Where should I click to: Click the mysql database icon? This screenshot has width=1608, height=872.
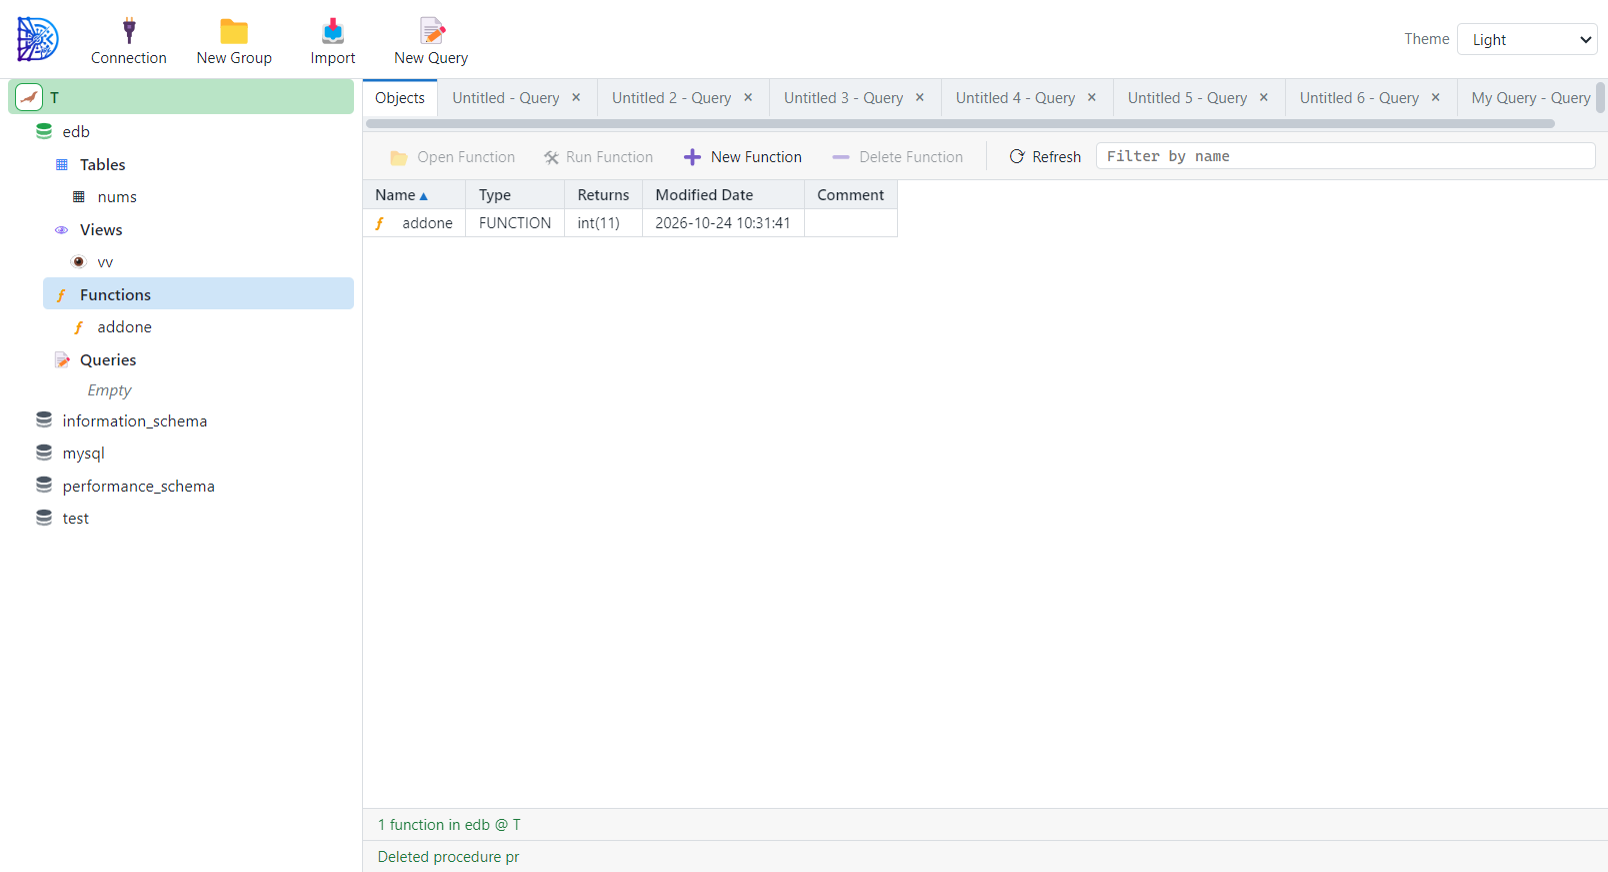click(x=44, y=453)
